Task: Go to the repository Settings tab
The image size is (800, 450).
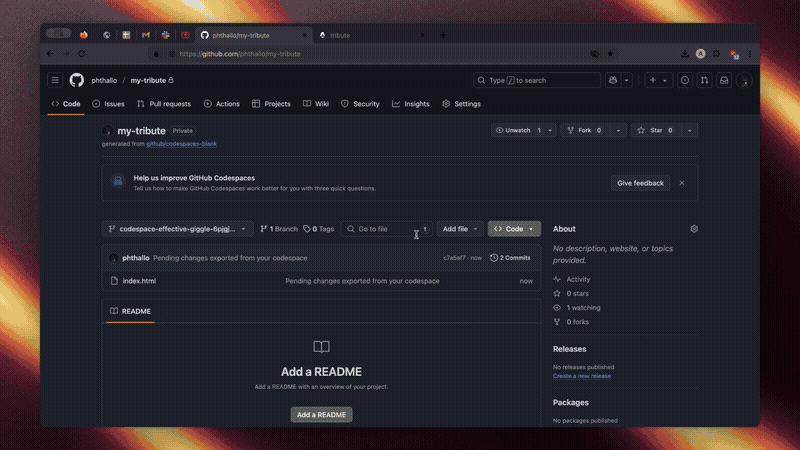Action: (x=461, y=104)
